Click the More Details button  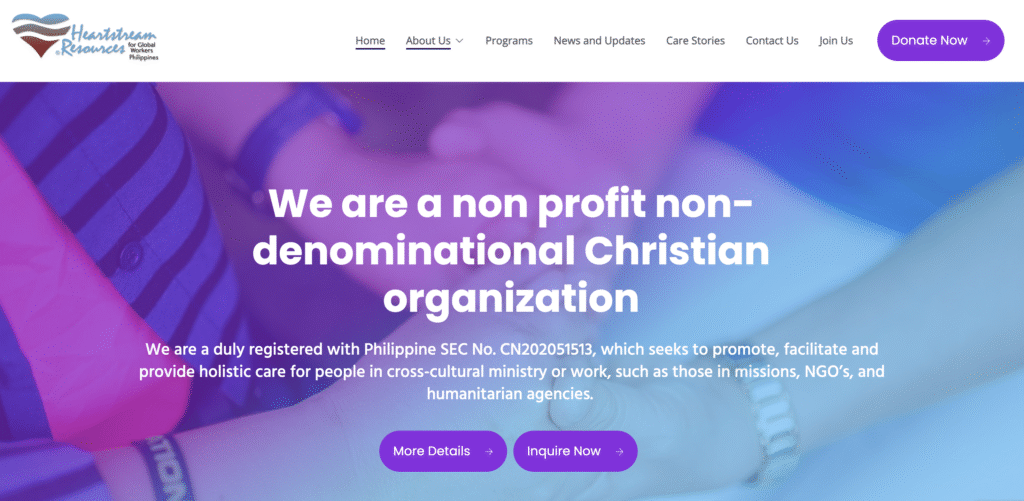432,451
